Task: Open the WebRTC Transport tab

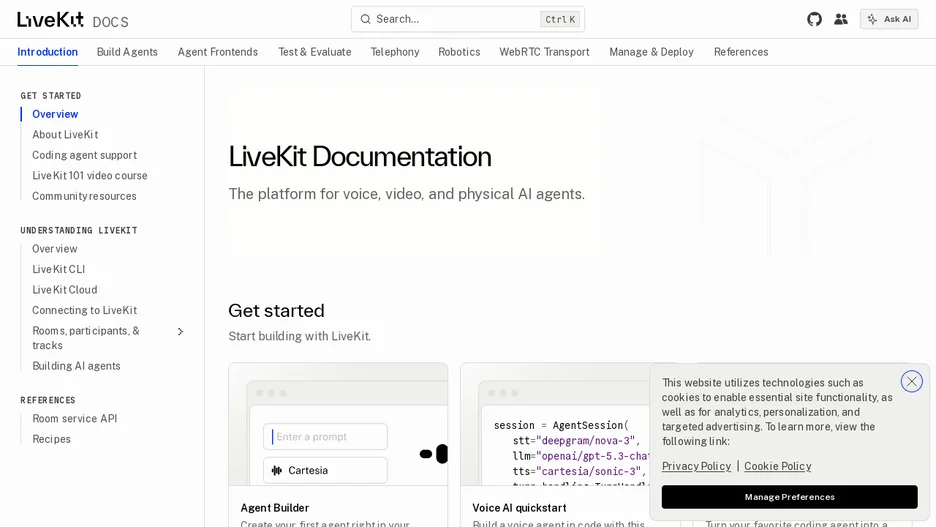Action: 544,52
